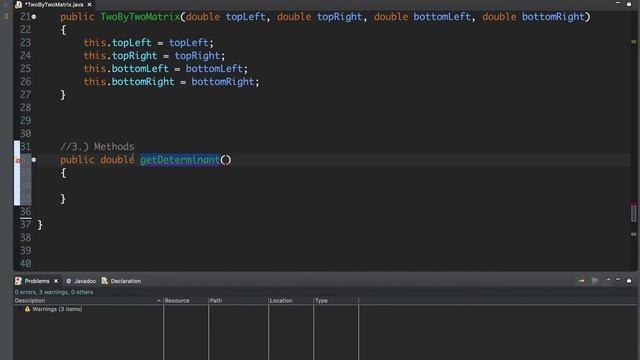Open the Problems view menu small arrow
The image size is (640, 360).
coord(608,280)
